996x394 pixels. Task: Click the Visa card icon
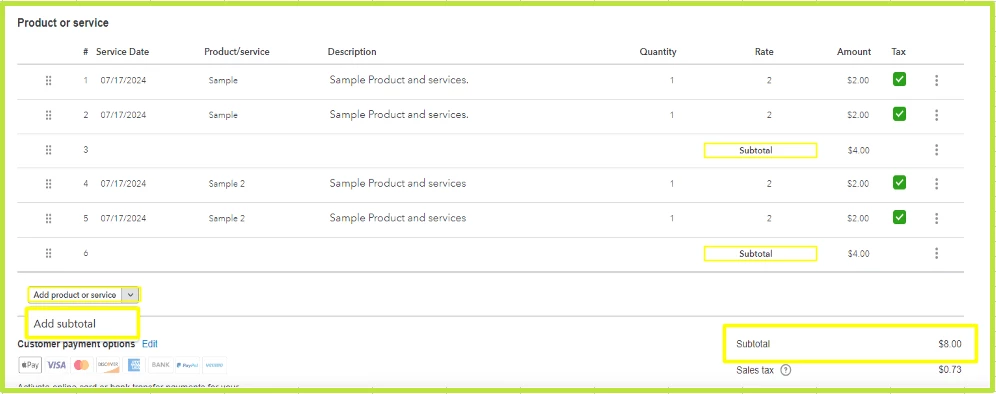[57, 365]
